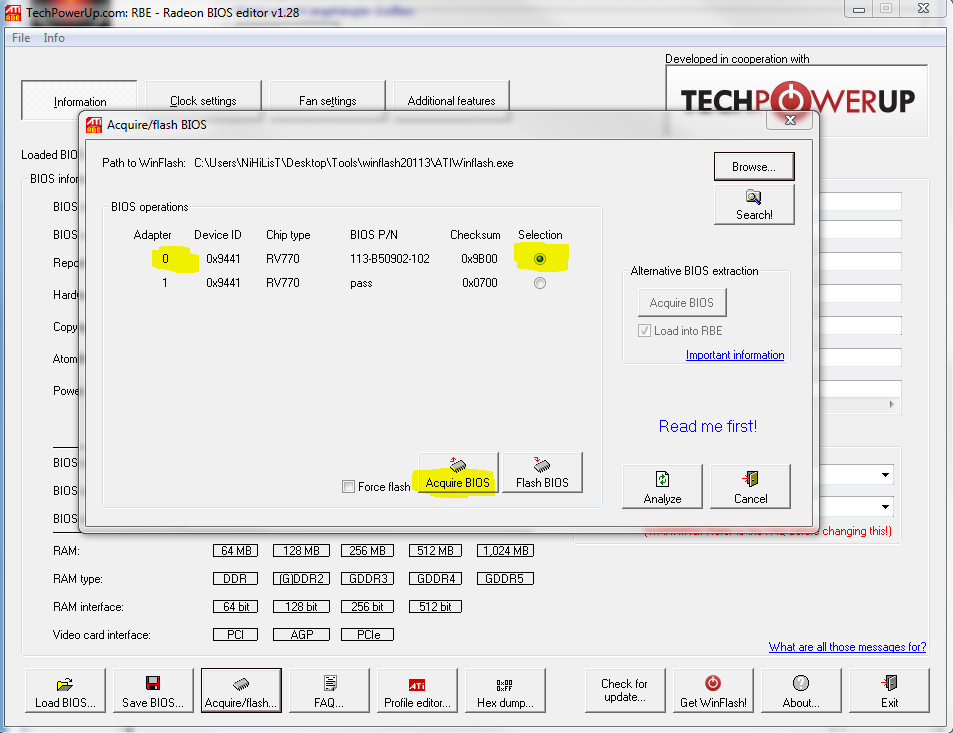Close the Acquire/flash BIOS dialog
This screenshot has height=733, width=953.
790,120
